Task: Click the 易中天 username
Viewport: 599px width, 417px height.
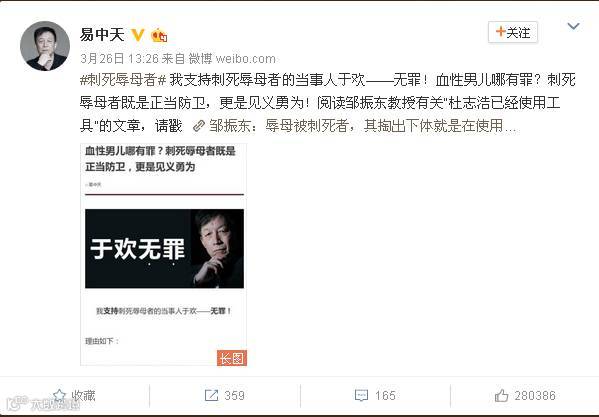Action: 102,35
